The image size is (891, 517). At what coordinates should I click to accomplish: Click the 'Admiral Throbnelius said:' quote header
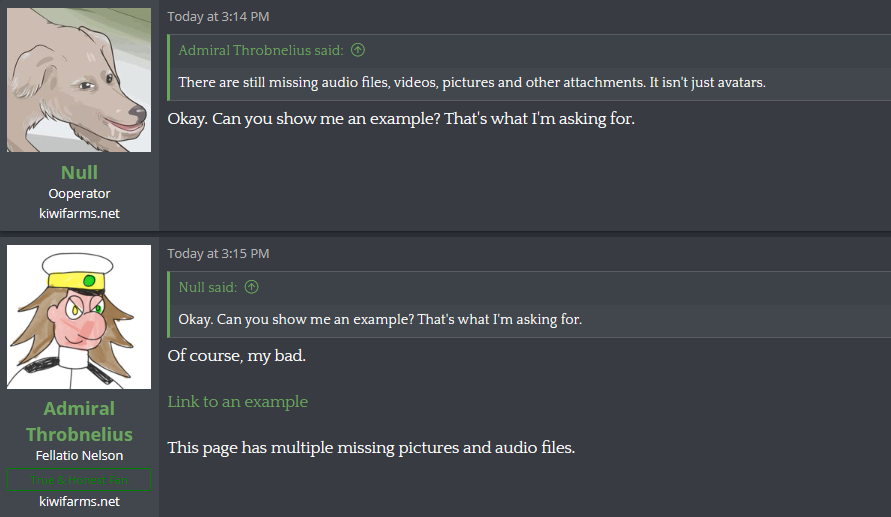pos(261,50)
